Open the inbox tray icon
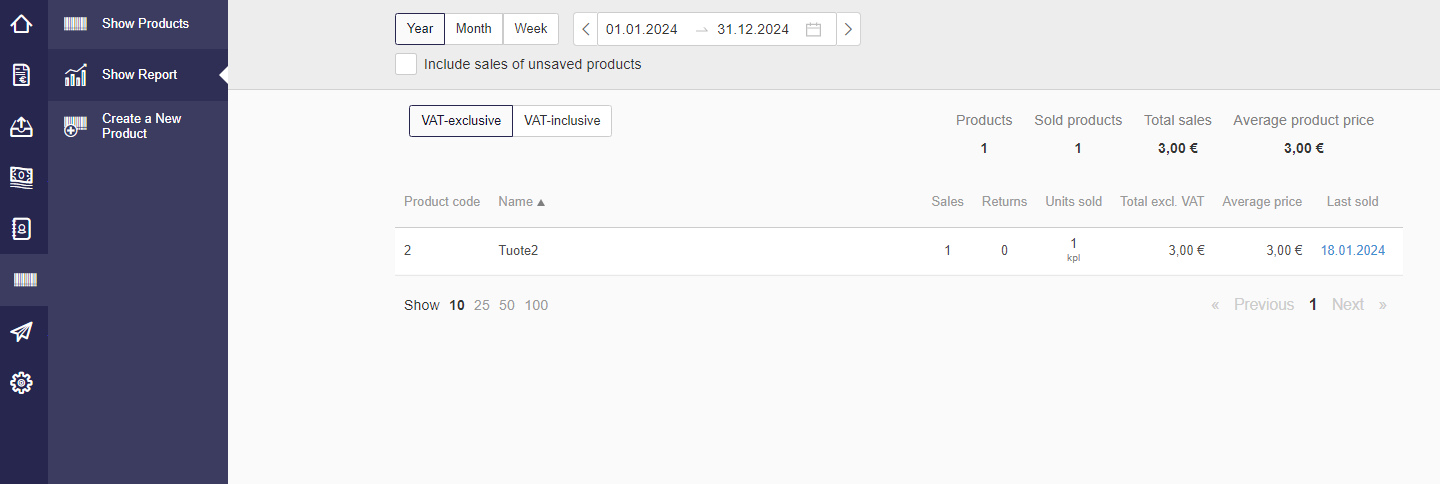This screenshot has height=484, width=1440. point(22,127)
